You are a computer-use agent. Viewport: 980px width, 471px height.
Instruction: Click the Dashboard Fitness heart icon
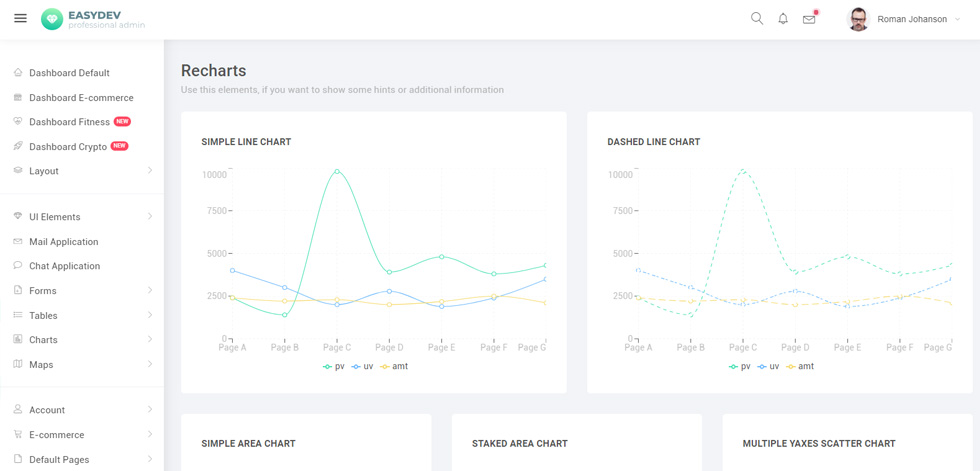18,122
